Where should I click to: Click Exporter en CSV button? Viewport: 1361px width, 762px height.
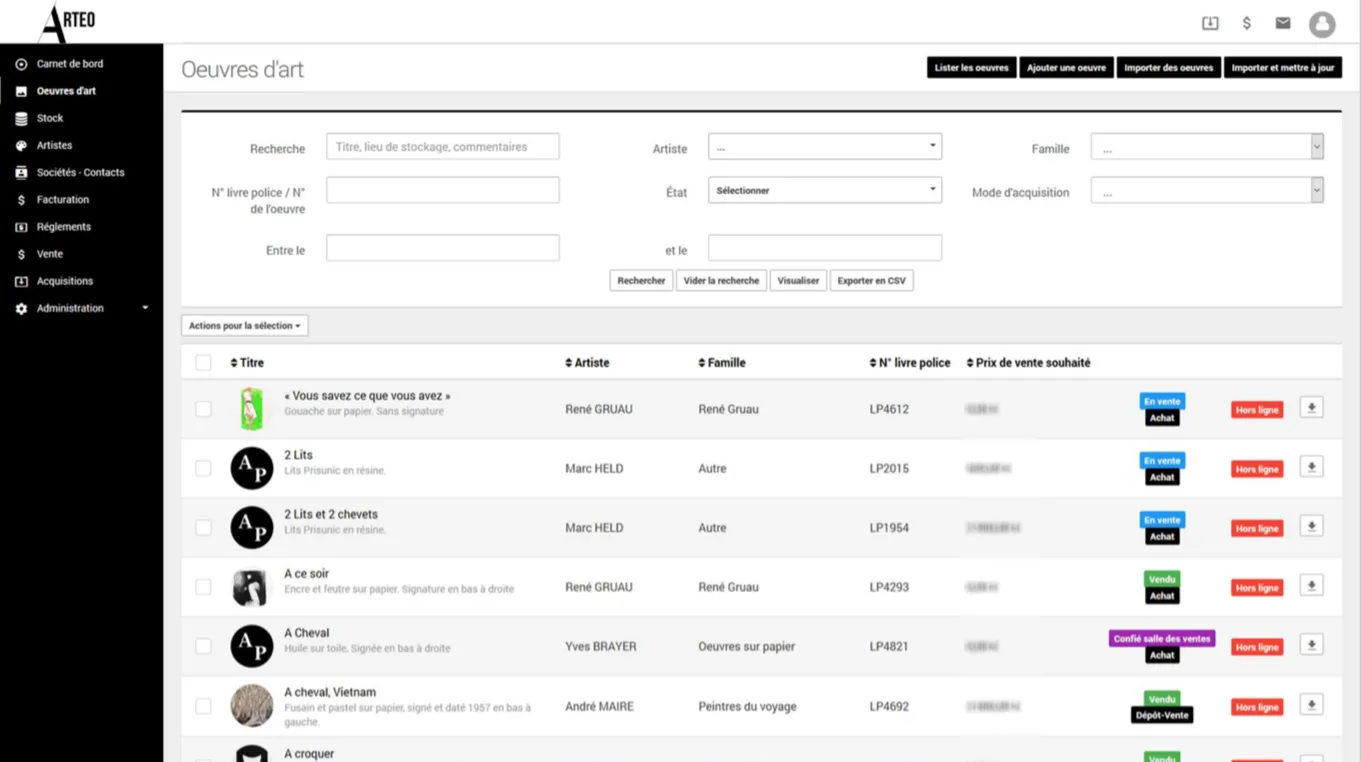[x=871, y=281]
